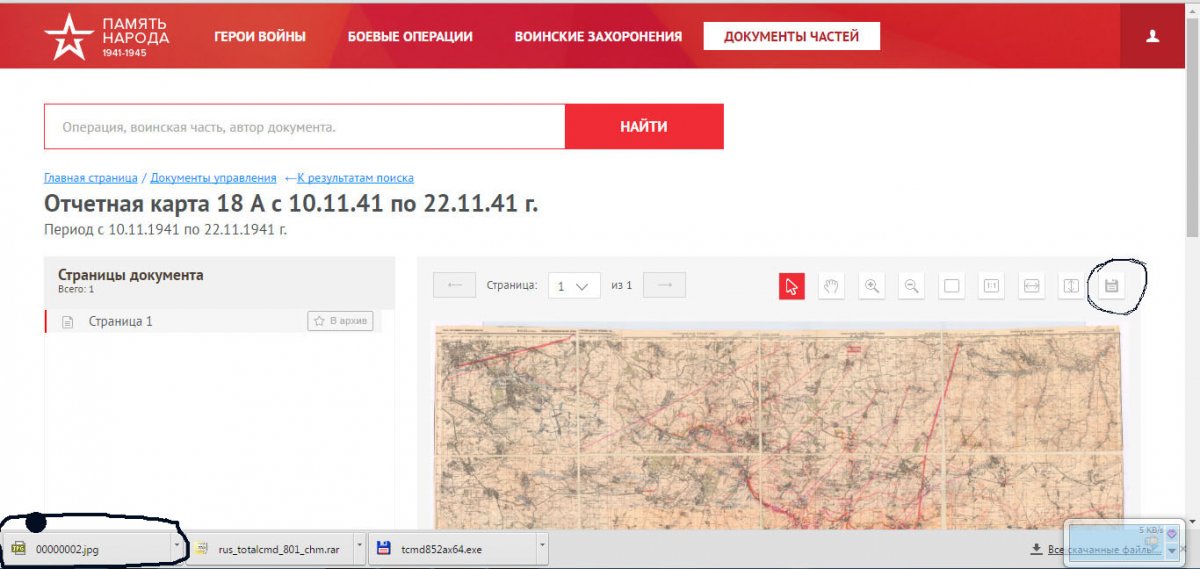Open the user profile icon

click(1152, 36)
